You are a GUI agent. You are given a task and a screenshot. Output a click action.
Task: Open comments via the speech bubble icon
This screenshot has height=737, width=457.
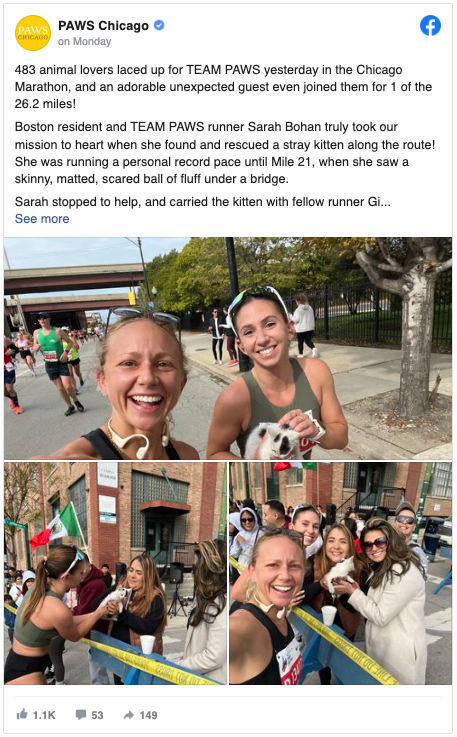[81, 715]
